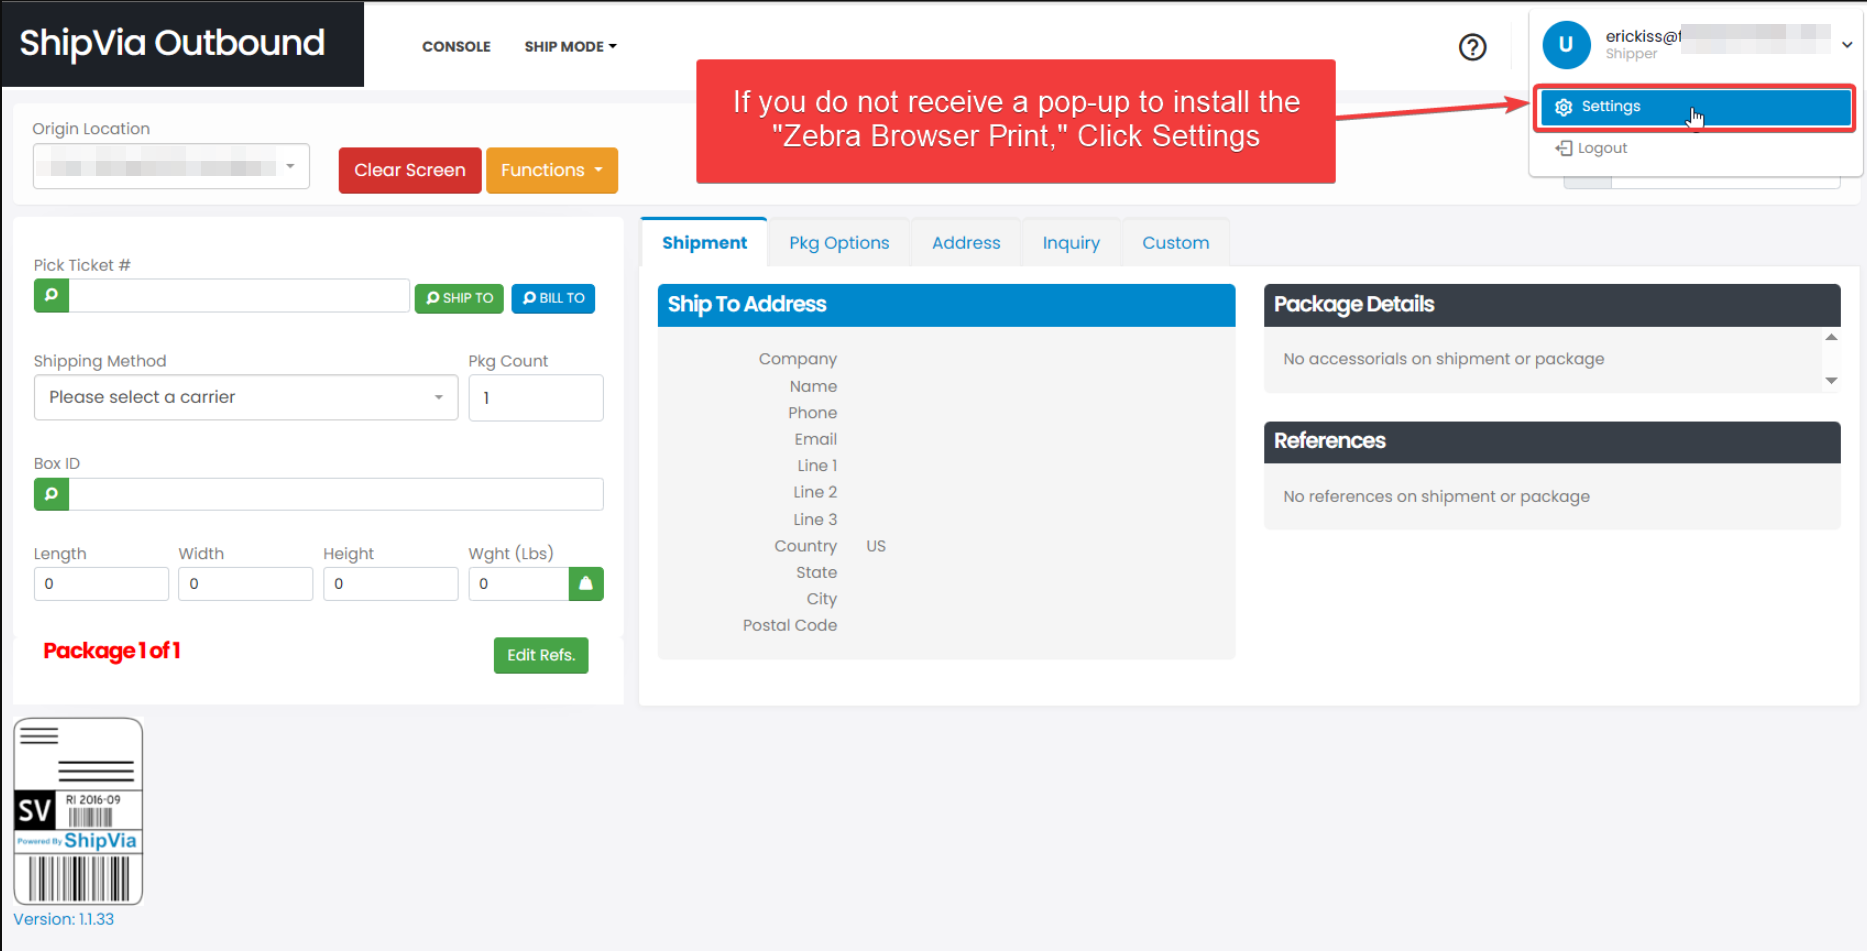Image resolution: width=1867 pixels, height=951 pixels.
Task: Click Package Details scrollbar up arrow
Action: tap(1831, 337)
